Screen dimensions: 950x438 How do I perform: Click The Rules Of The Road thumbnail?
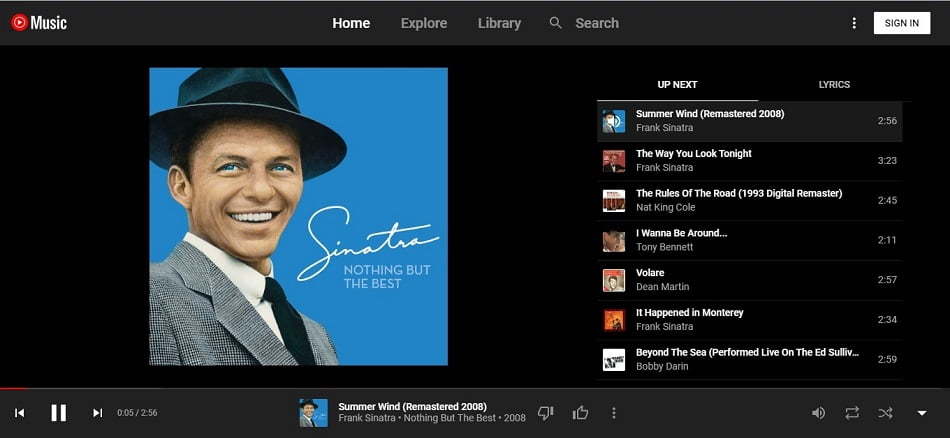[614, 201]
